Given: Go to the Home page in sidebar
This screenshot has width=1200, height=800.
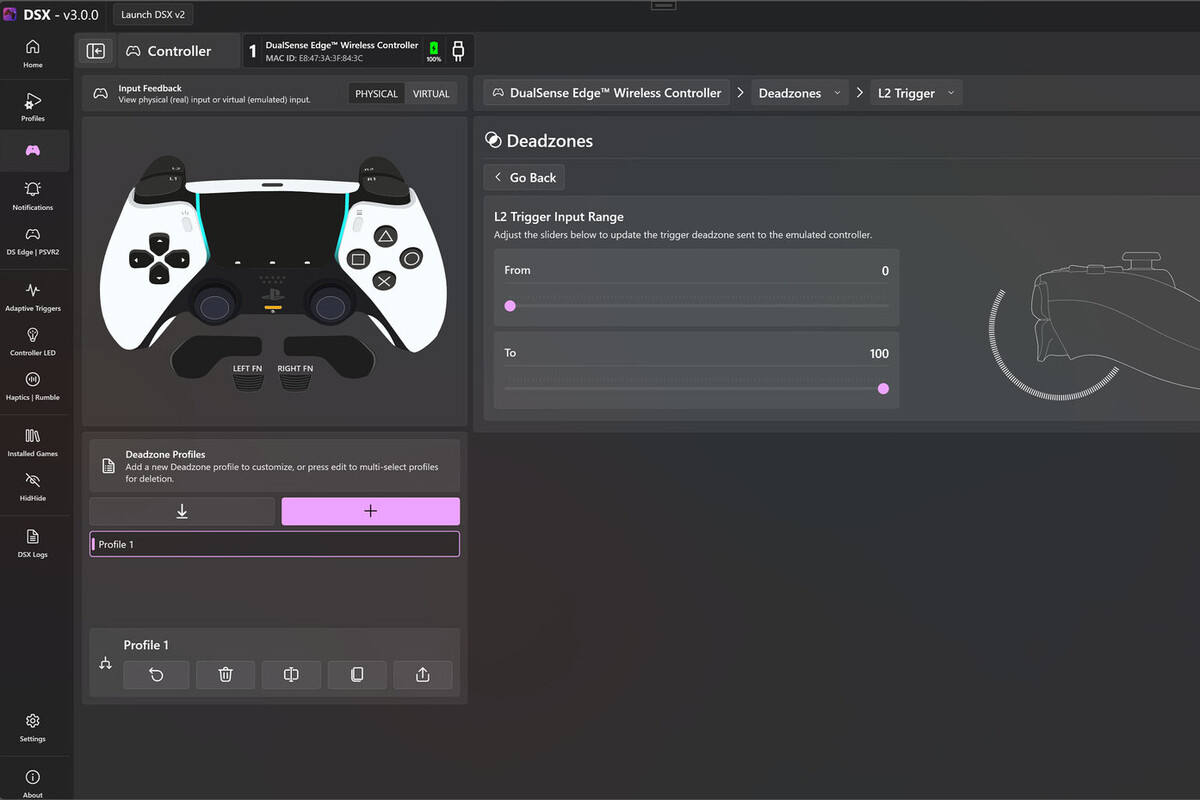Looking at the screenshot, I should click(x=33, y=53).
